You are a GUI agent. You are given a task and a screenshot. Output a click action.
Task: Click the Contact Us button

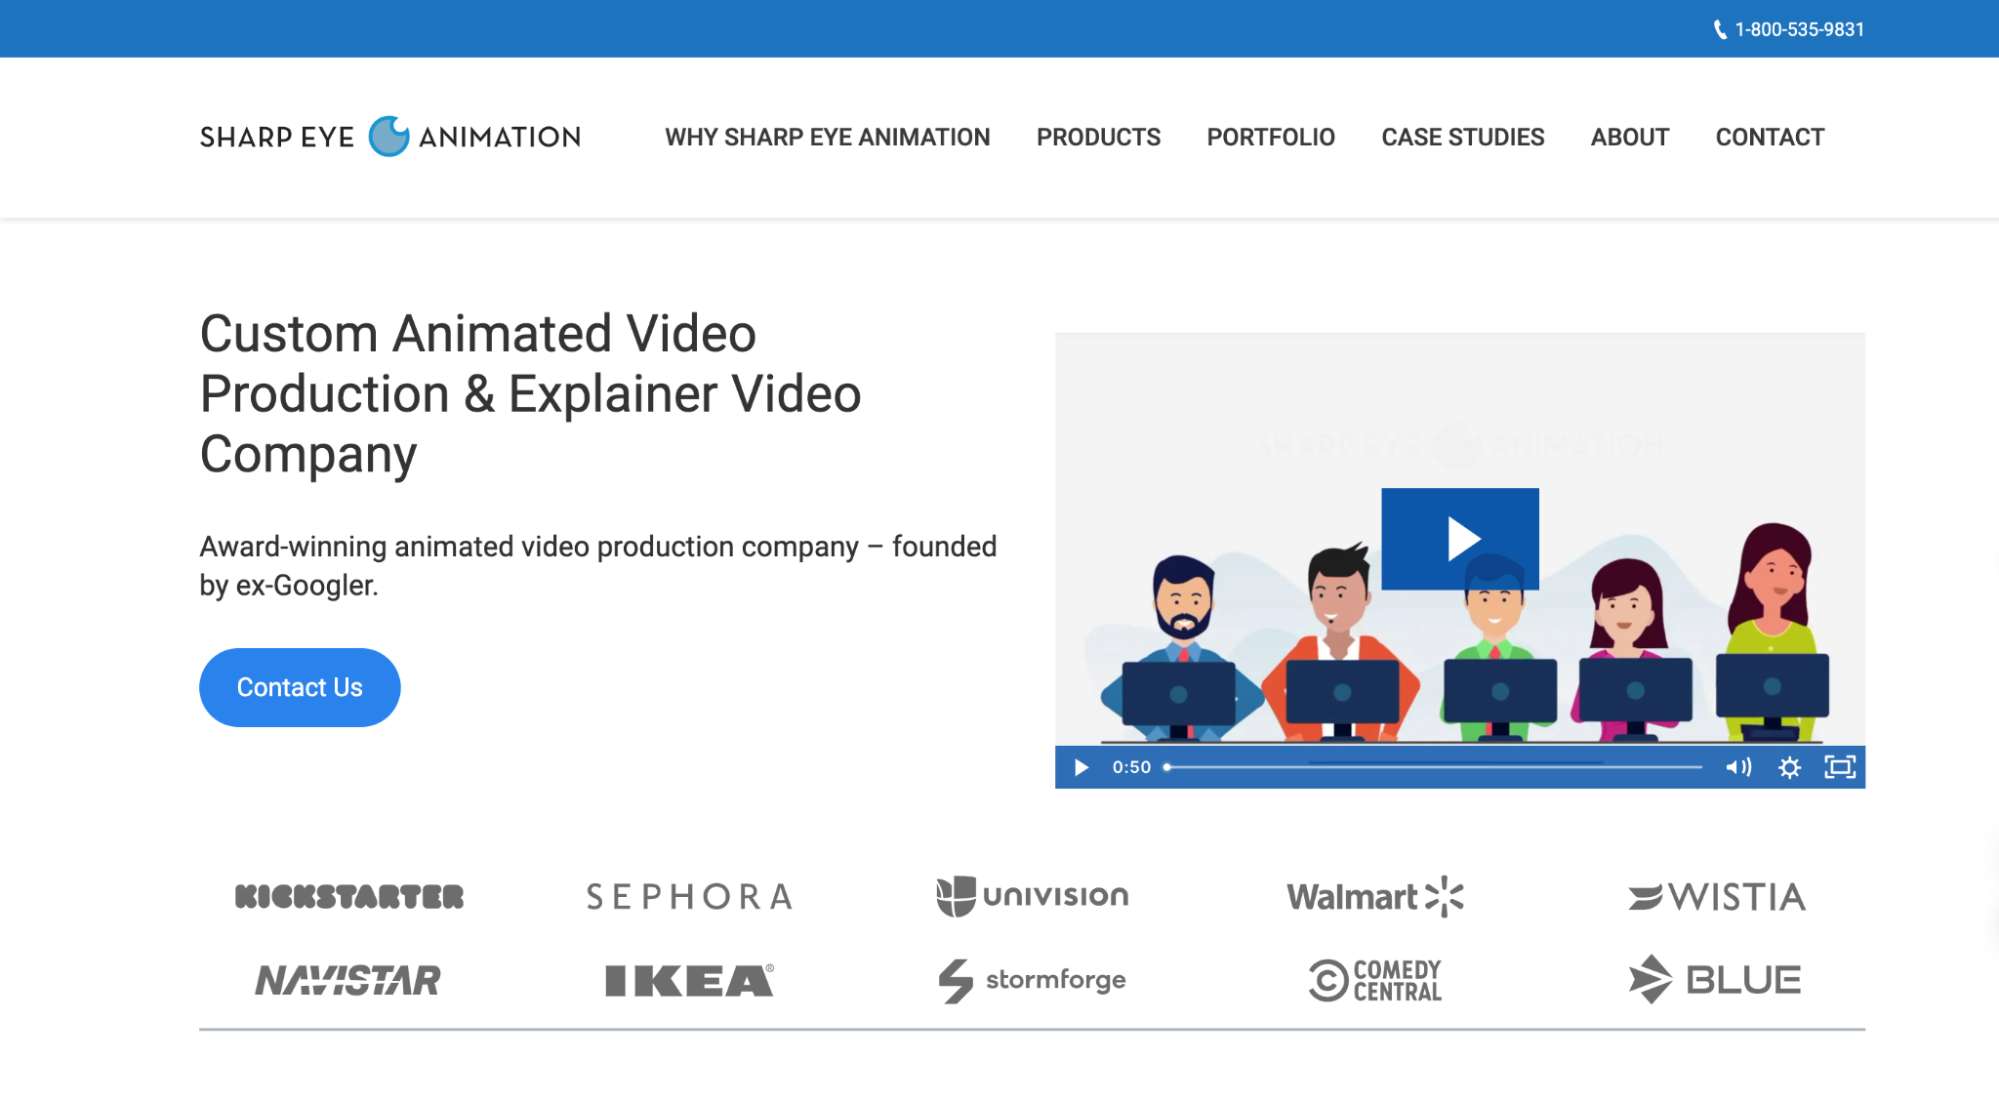click(x=299, y=687)
